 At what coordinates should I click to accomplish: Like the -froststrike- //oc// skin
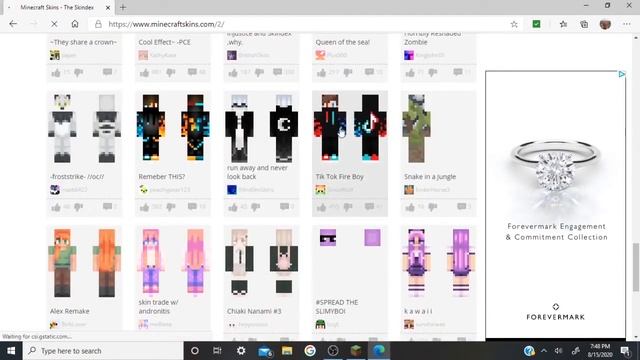56,207
